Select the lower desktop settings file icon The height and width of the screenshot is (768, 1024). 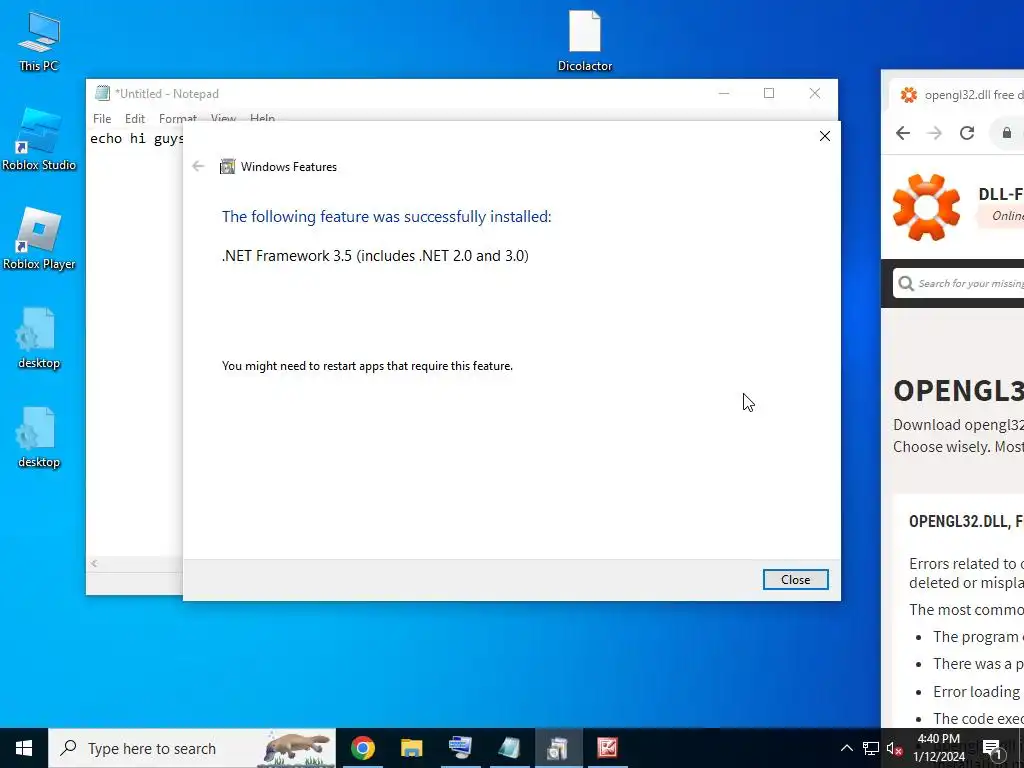[39, 438]
